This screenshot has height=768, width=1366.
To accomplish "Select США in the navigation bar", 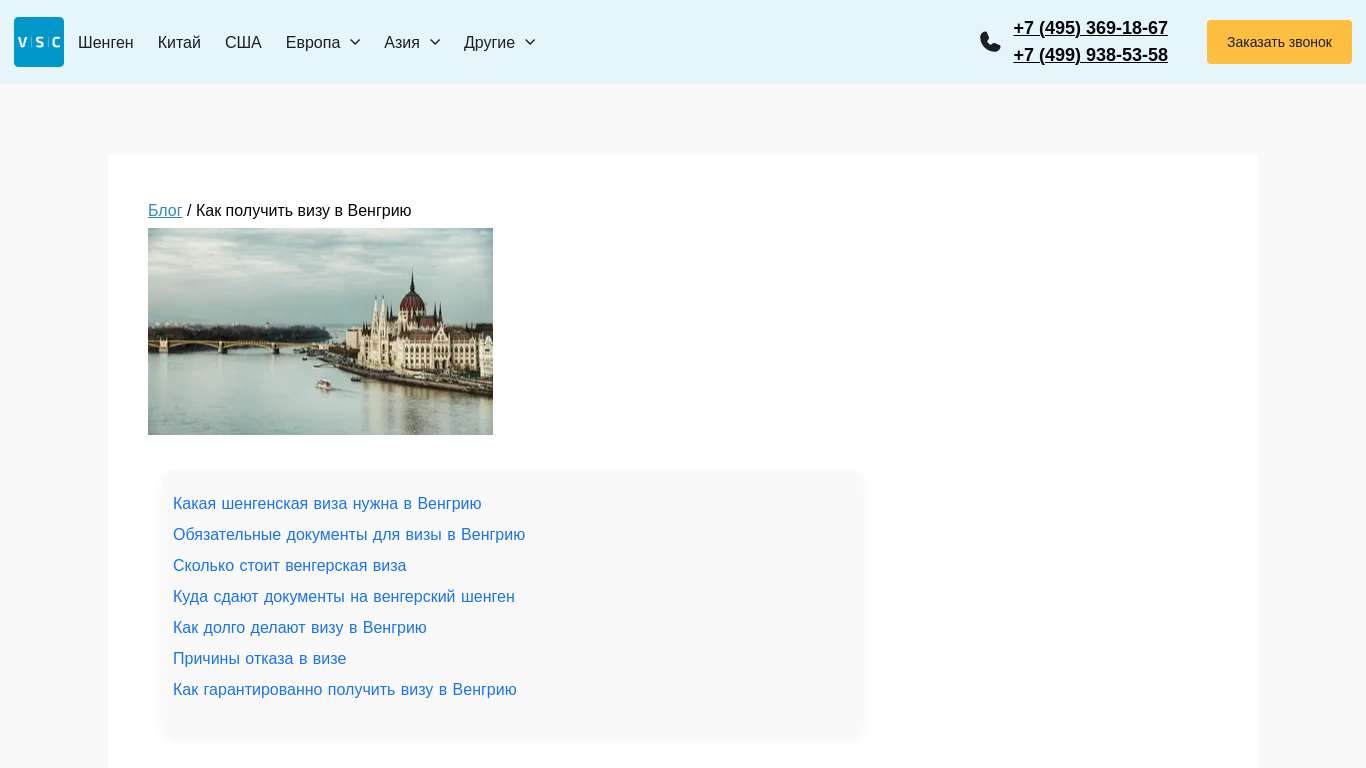I will coord(243,42).
